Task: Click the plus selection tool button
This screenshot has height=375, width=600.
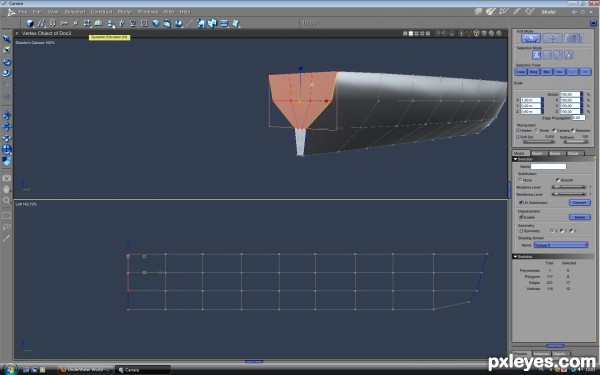Action: [x=585, y=72]
